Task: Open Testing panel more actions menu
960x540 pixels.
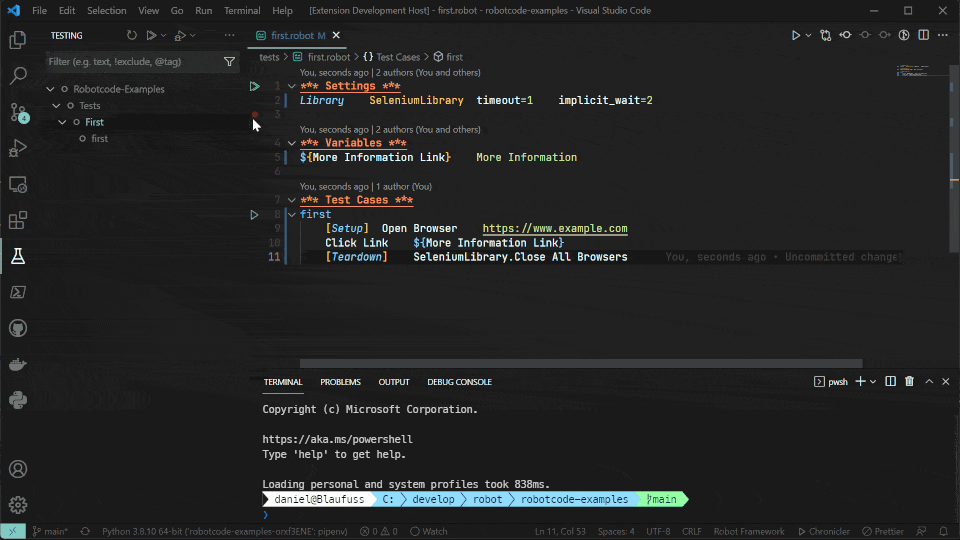Action: tap(229, 36)
